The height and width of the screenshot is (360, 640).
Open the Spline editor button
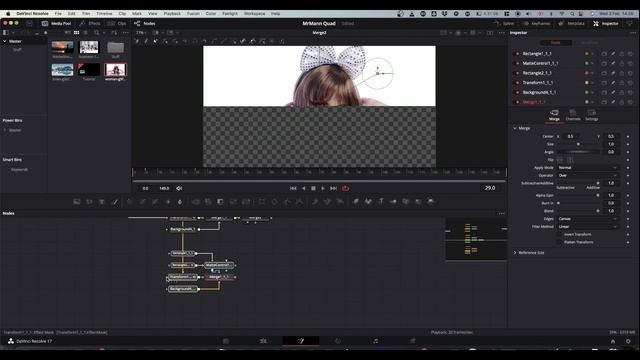tap(504, 24)
